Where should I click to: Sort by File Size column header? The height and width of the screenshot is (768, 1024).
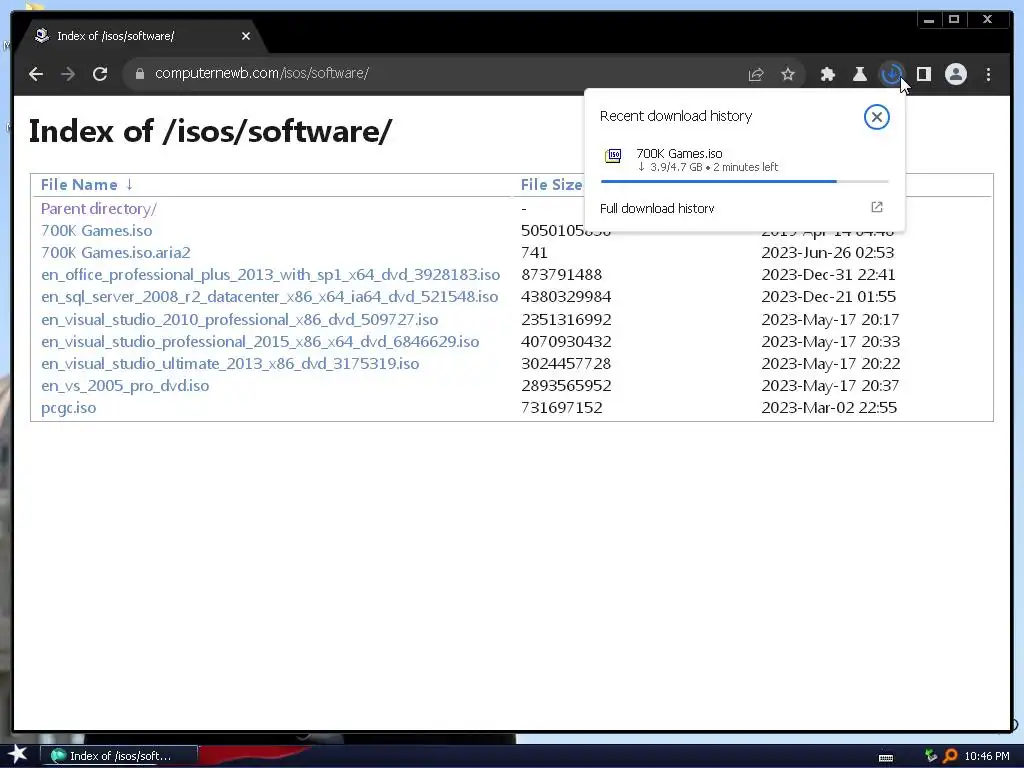pyautogui.click(x=551, y=185)
